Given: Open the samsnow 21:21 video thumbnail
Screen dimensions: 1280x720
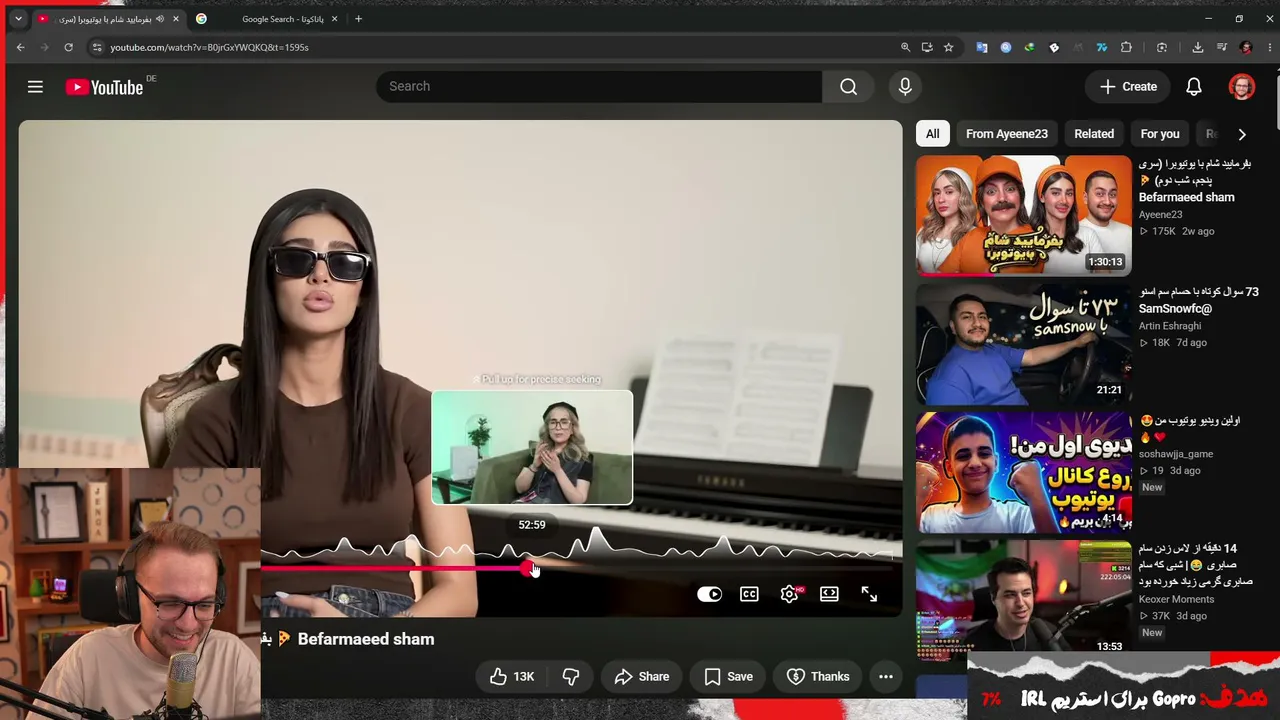Looking at the screenshot, I should 1024,344.
